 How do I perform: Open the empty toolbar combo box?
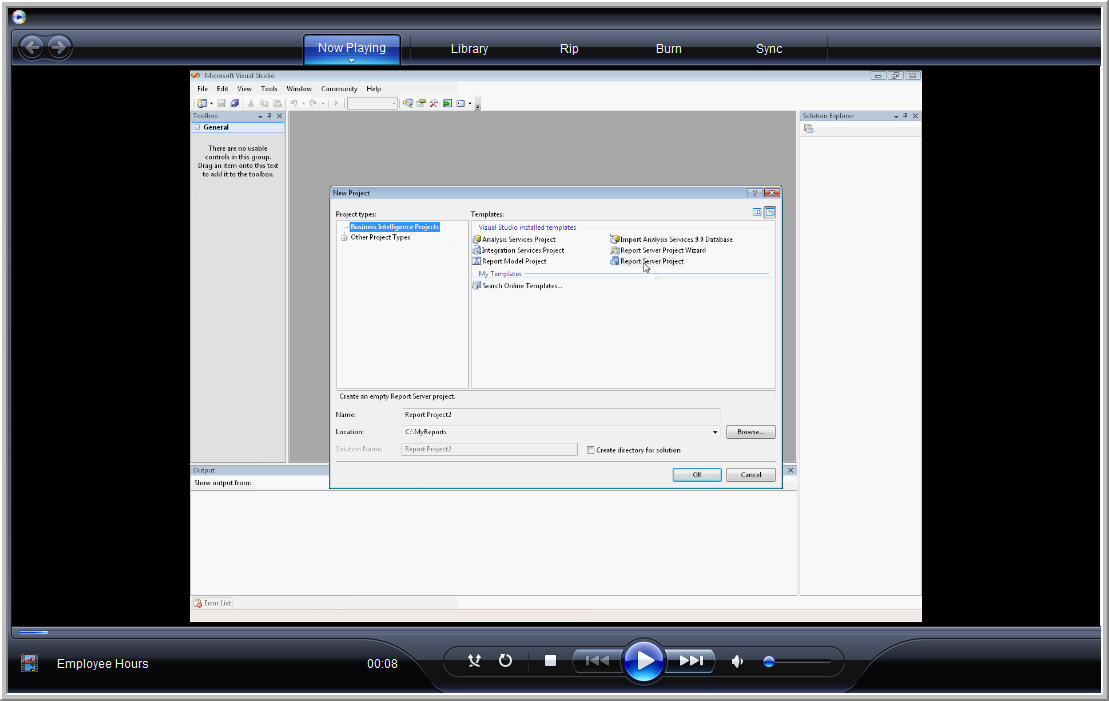point(373,103)
